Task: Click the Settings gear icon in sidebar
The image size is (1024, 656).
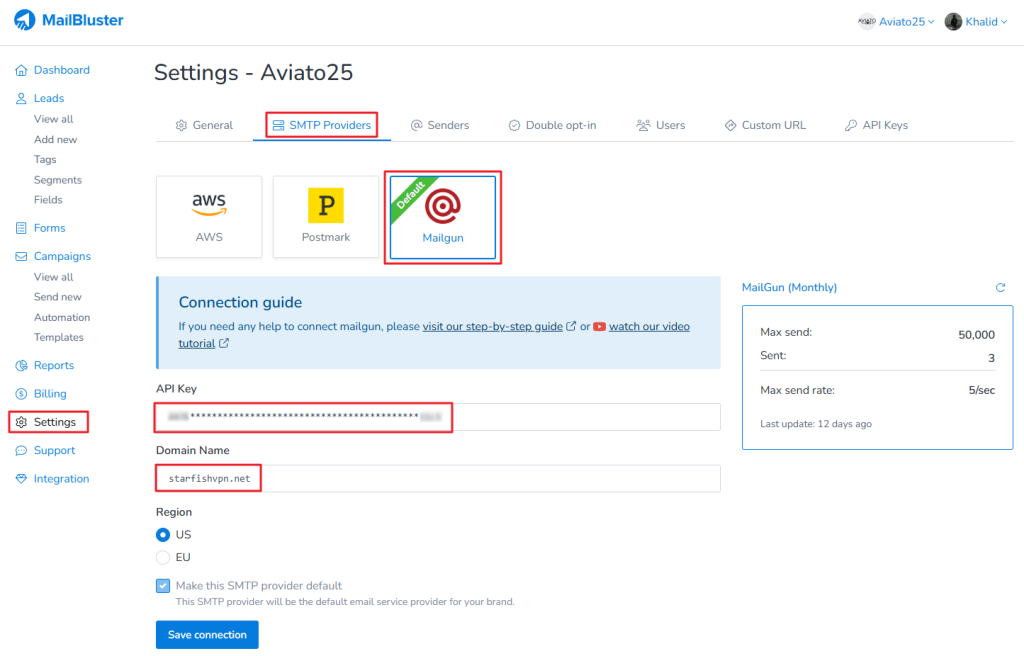Action: pos(21,422)
